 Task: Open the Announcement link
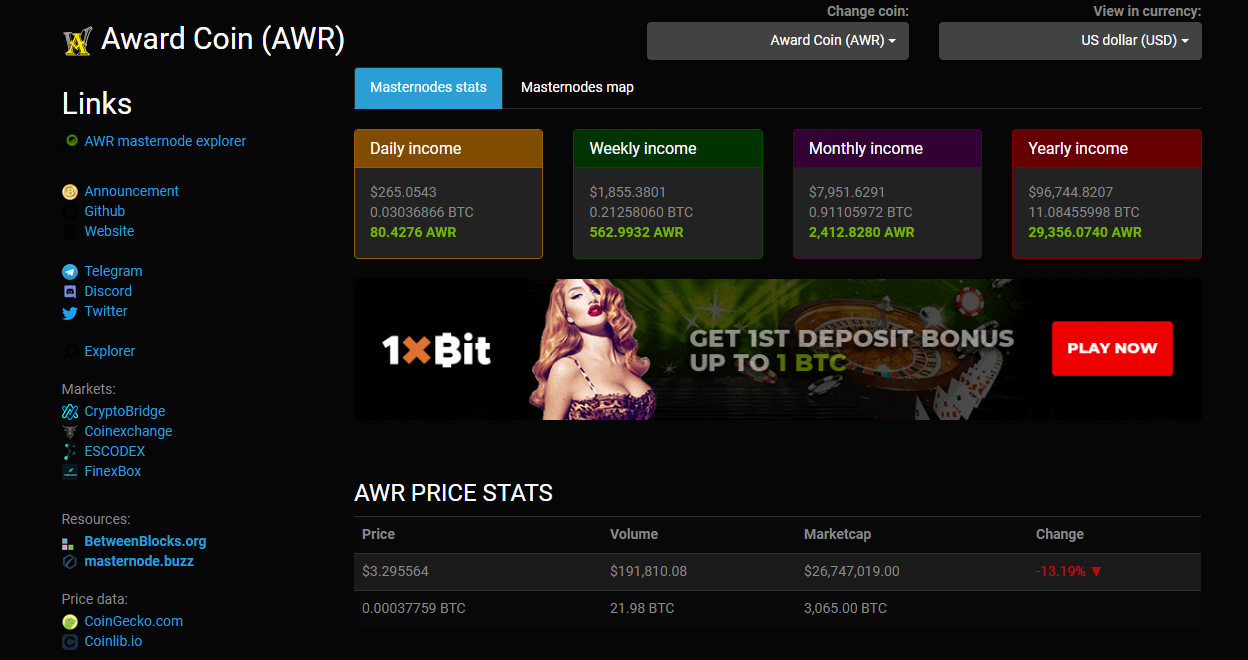point(132,191)
